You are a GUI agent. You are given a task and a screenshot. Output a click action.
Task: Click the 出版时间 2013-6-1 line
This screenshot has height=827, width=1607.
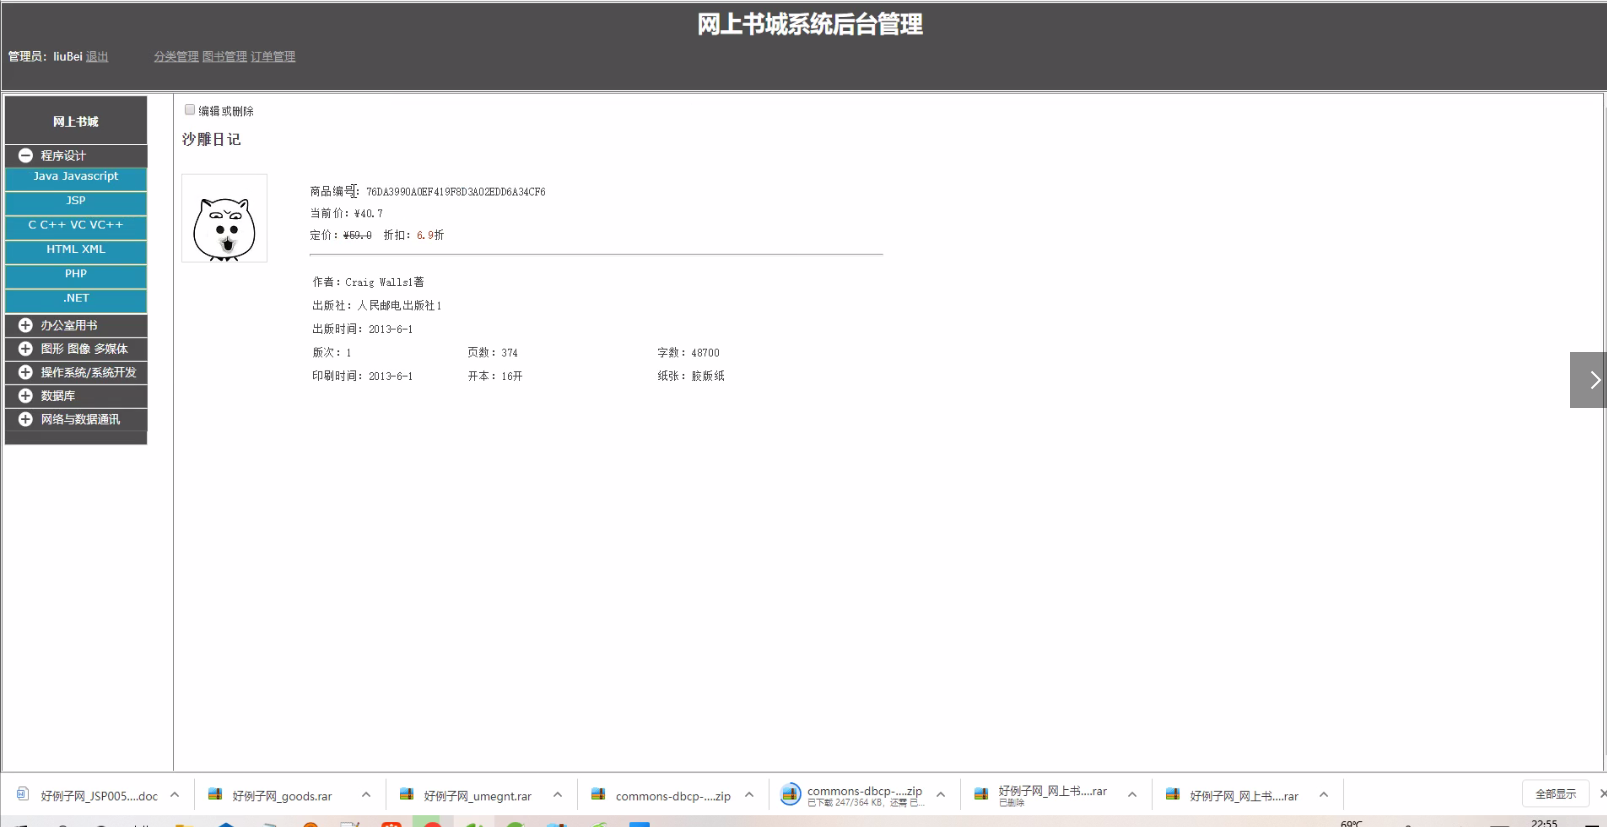click(362, 329)
